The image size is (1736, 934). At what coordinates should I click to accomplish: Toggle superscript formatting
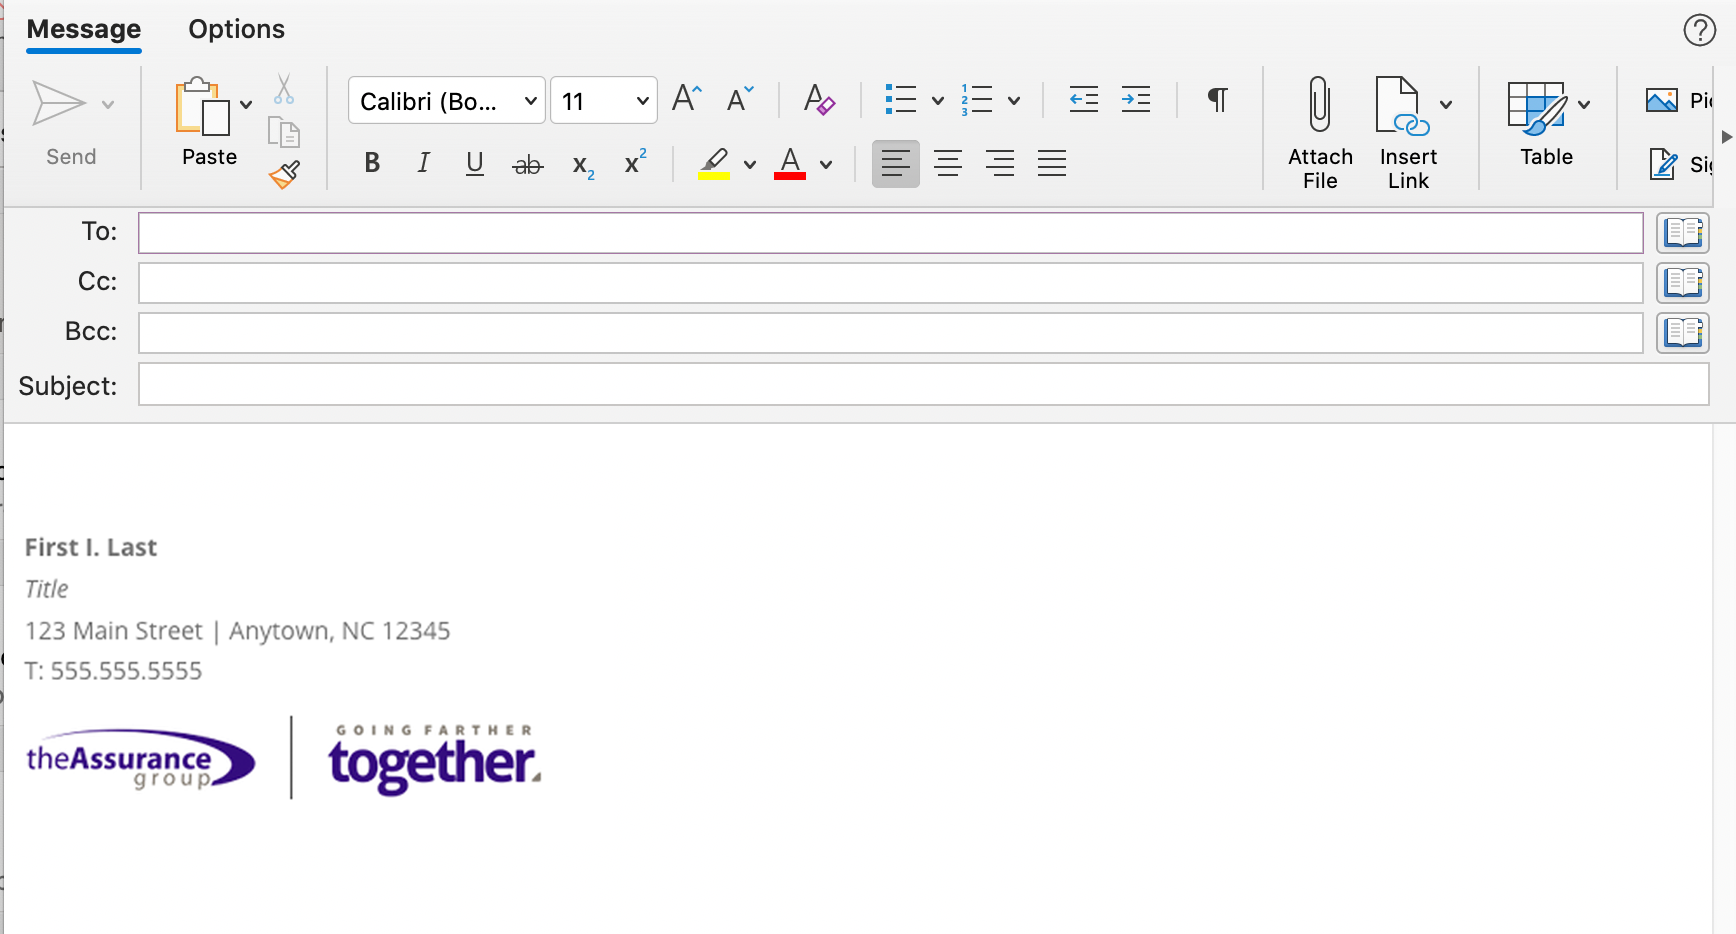[x=635, y=161]
